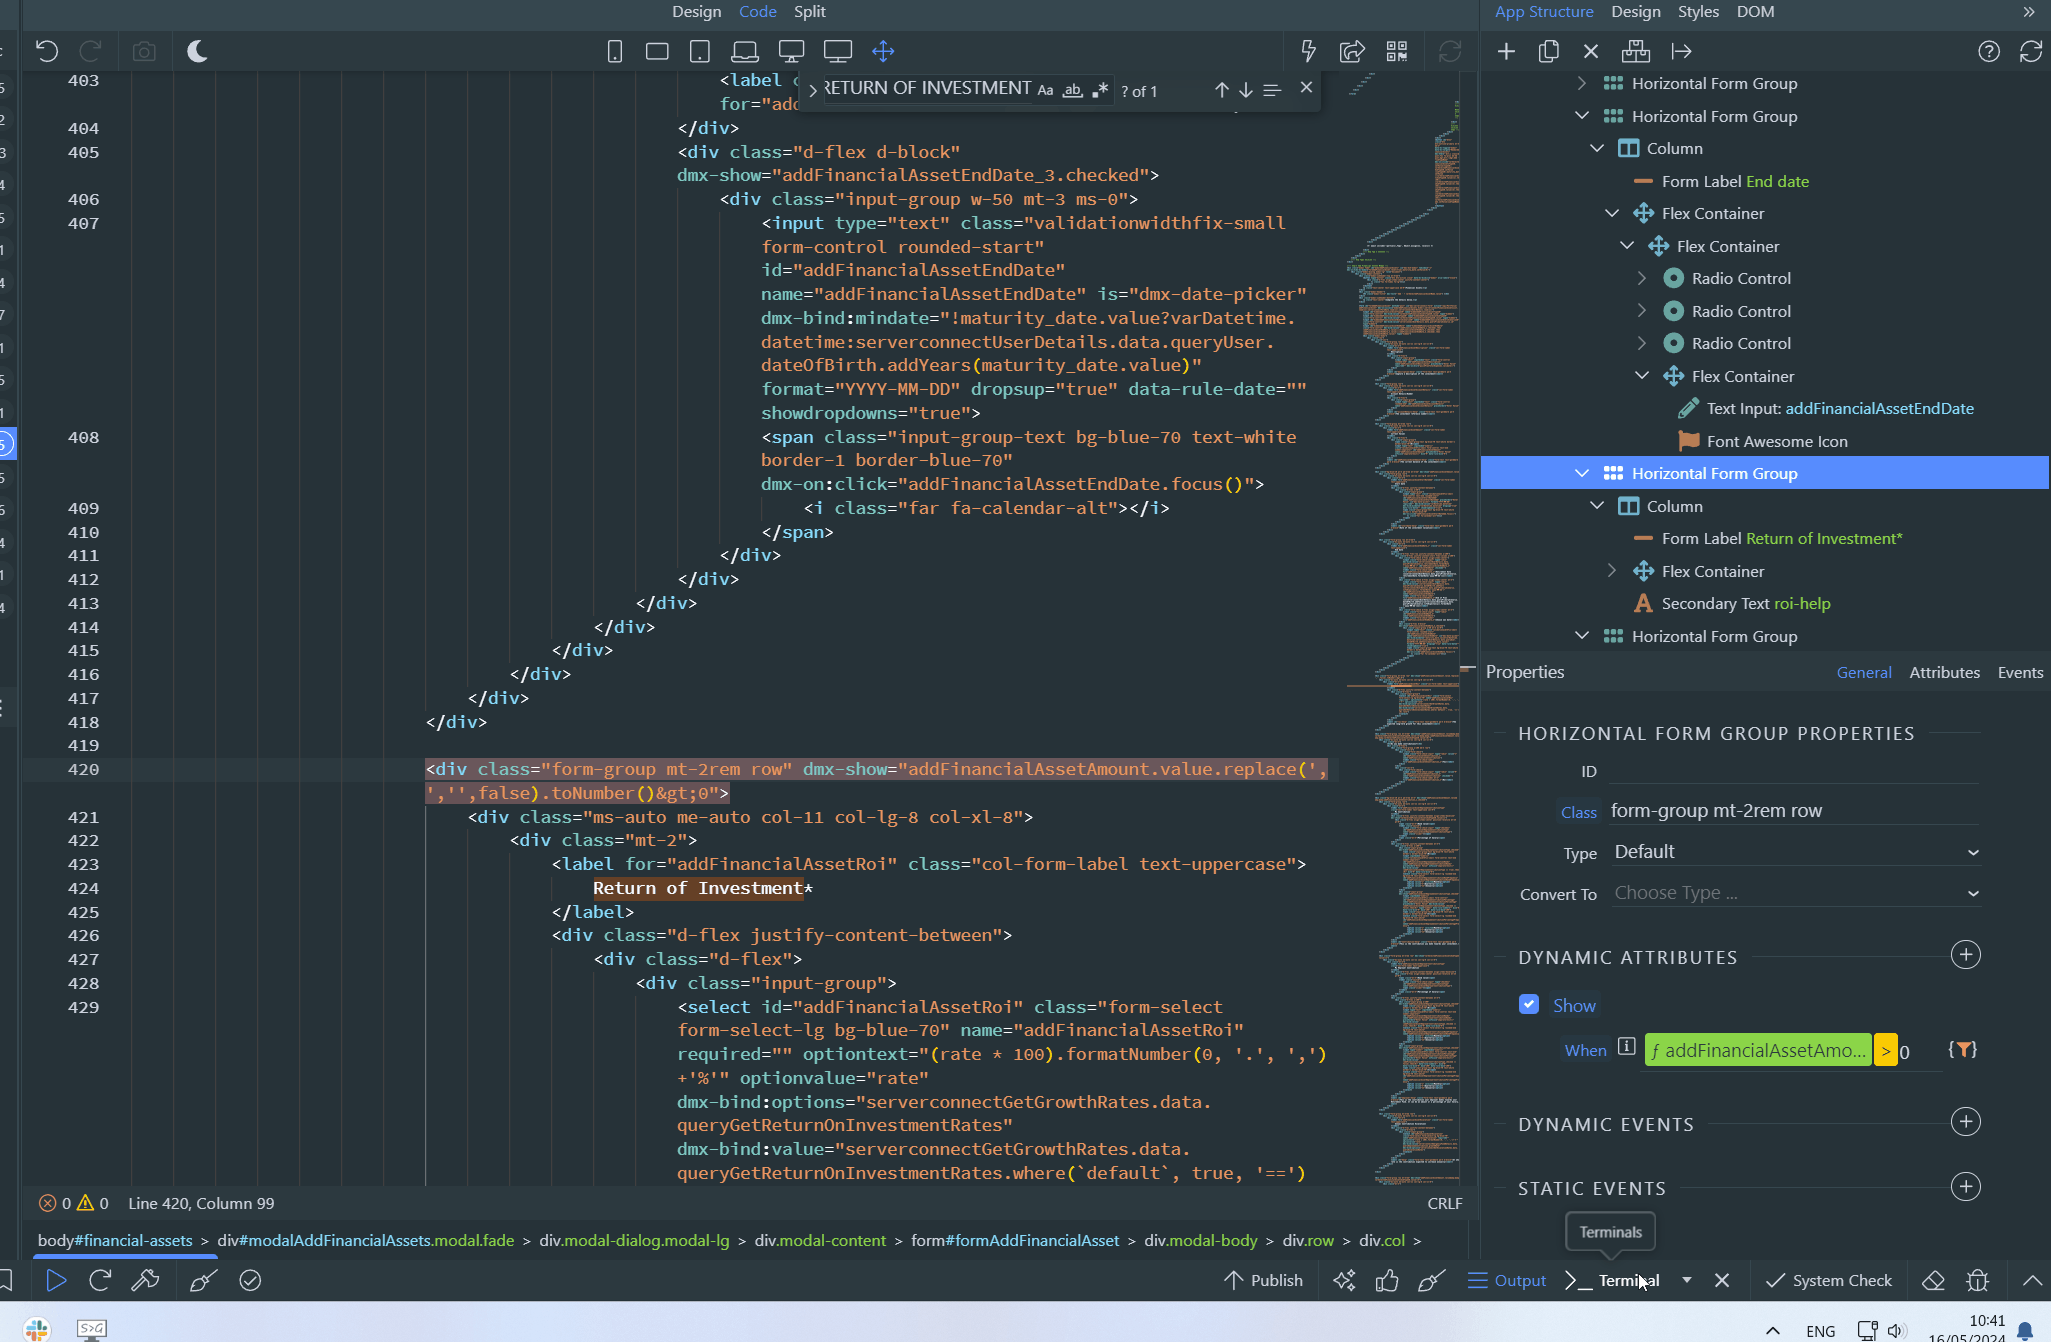This screenshot has width=2051, height=1342.
Task: Switch to Events properties tab
Action: (x=2020, y=672)
